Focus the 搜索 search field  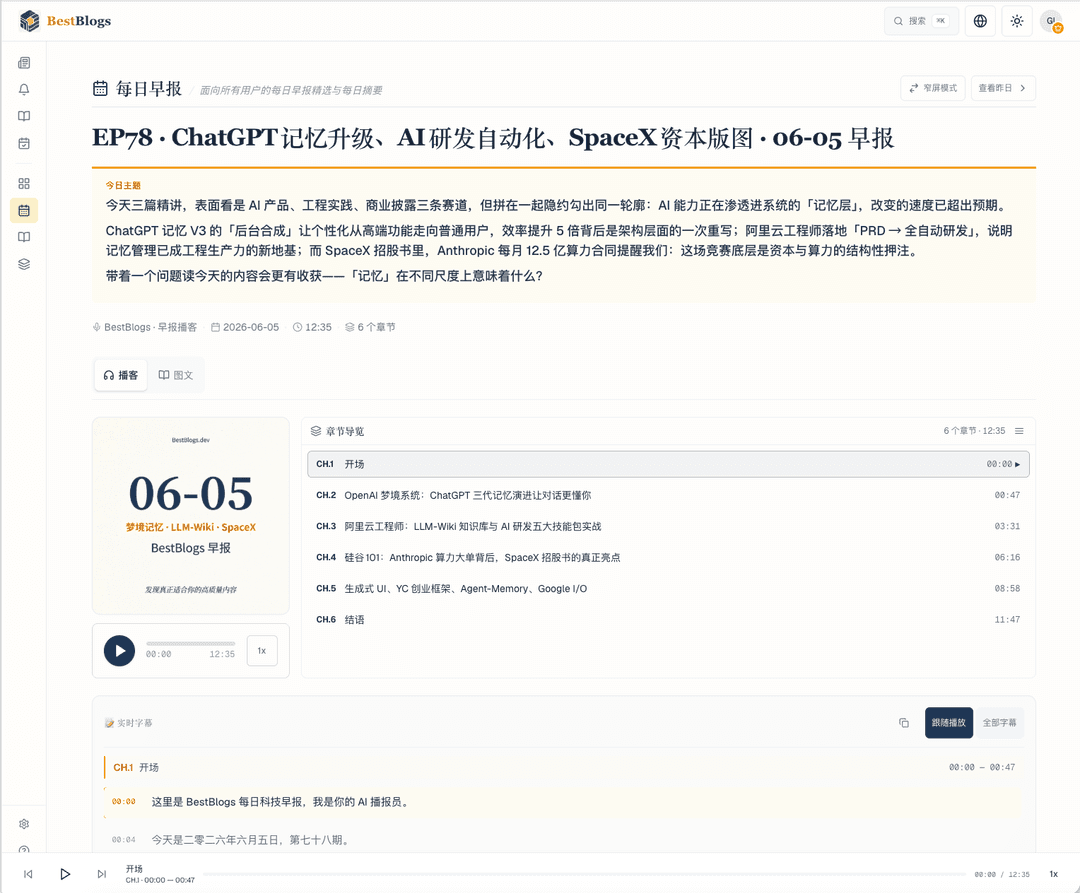[x=921, y=21]
